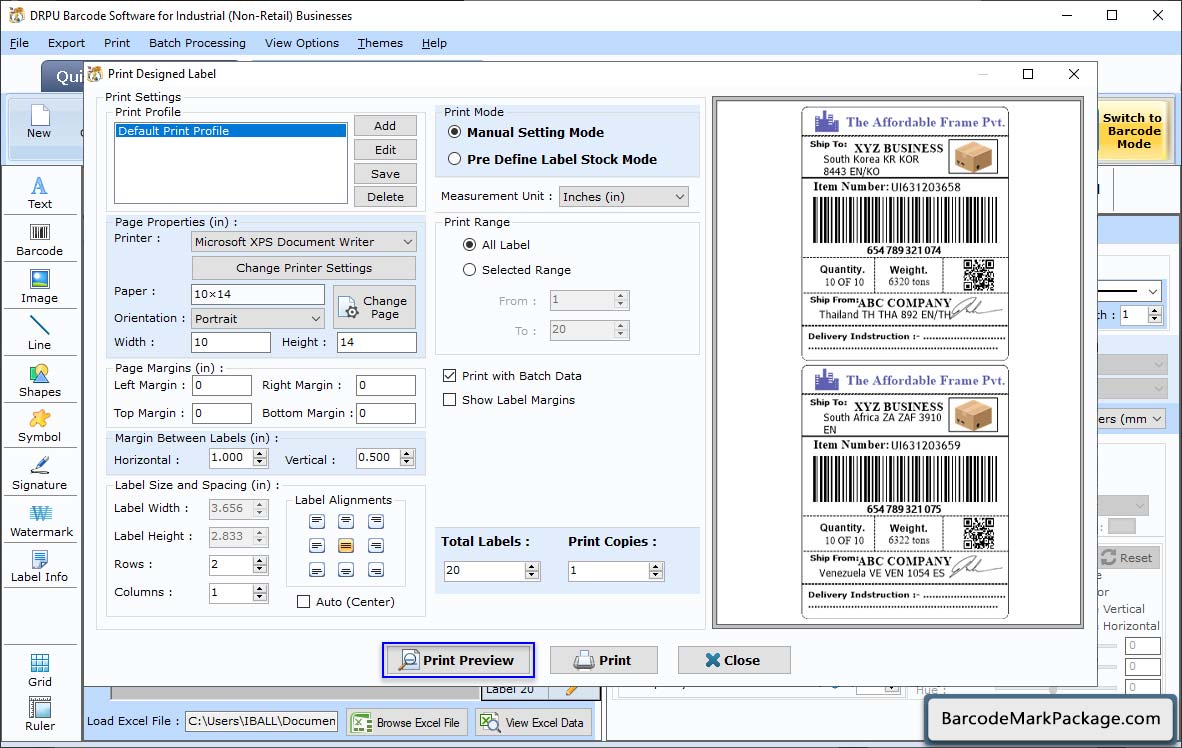
Task: Open the Printer selection dropdown
Action: pyautogui.click(x=304, y=242)
